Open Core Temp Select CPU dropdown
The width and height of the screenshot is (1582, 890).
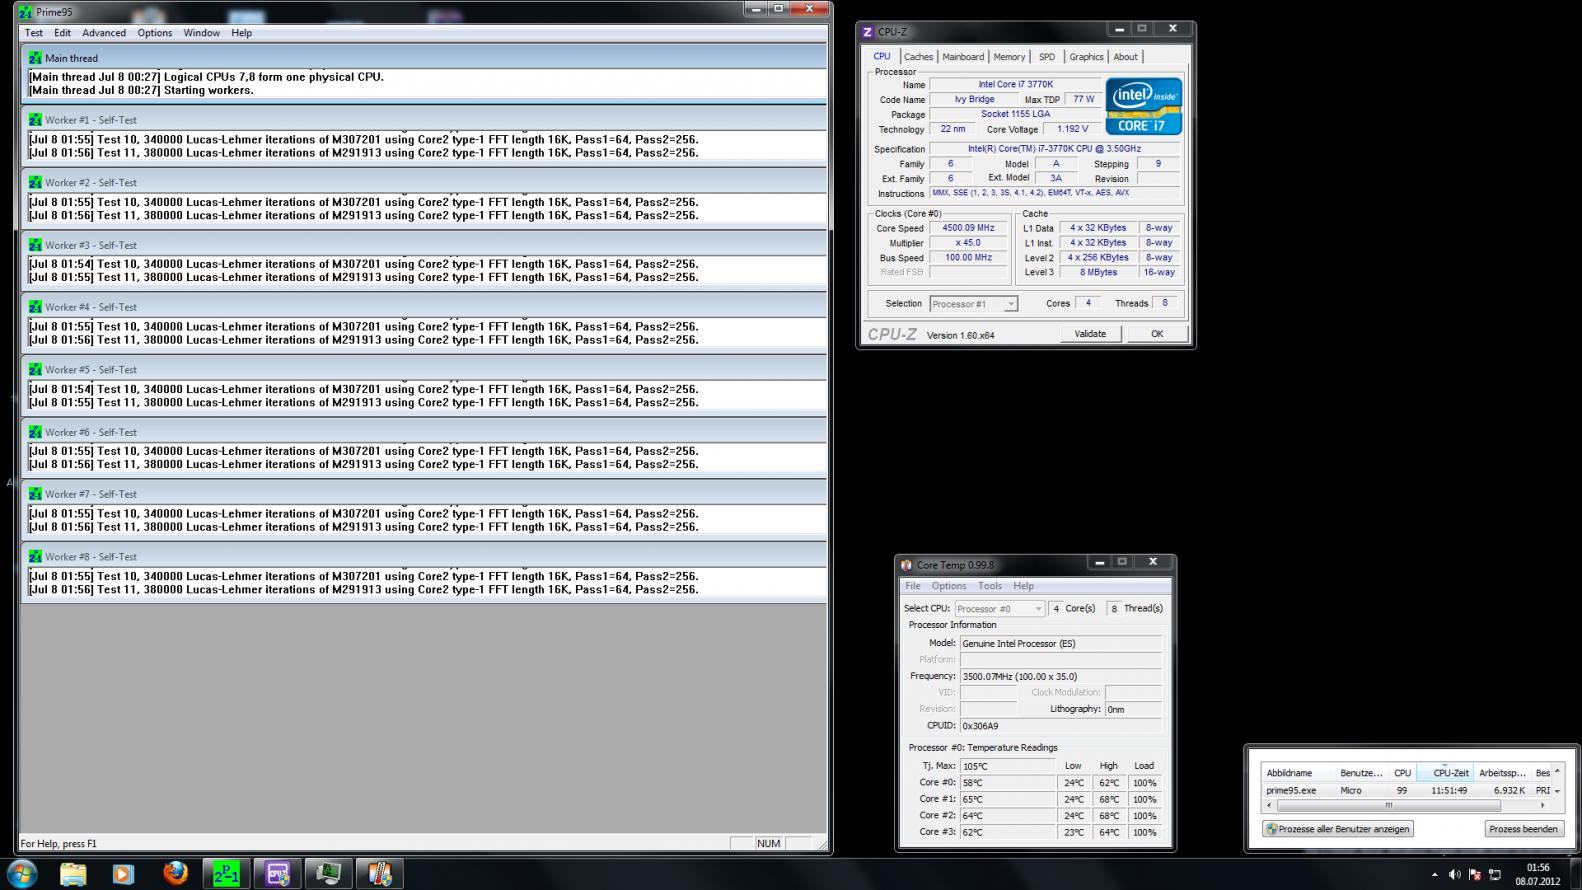pos(999,608)
